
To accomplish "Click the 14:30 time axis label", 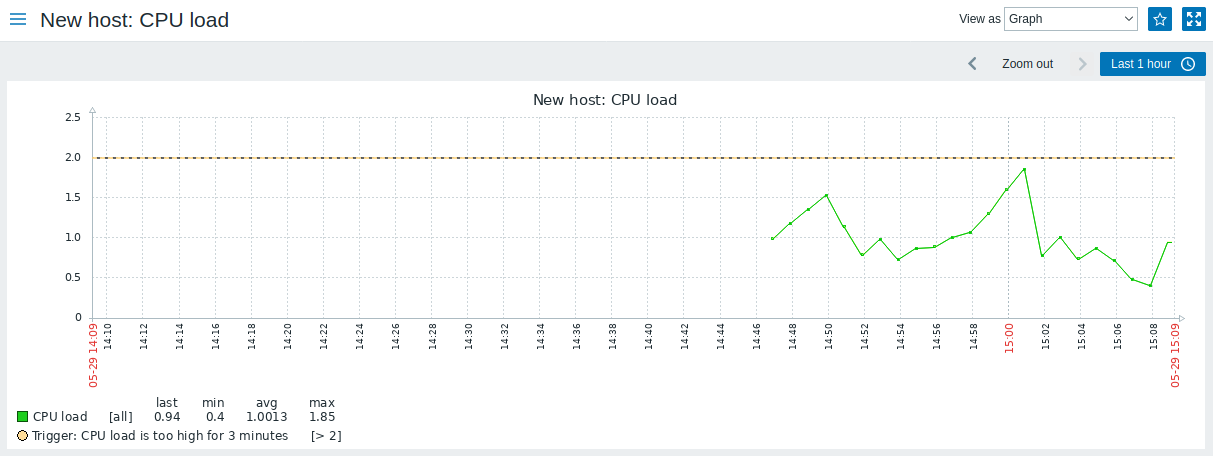I will (468, 335).
